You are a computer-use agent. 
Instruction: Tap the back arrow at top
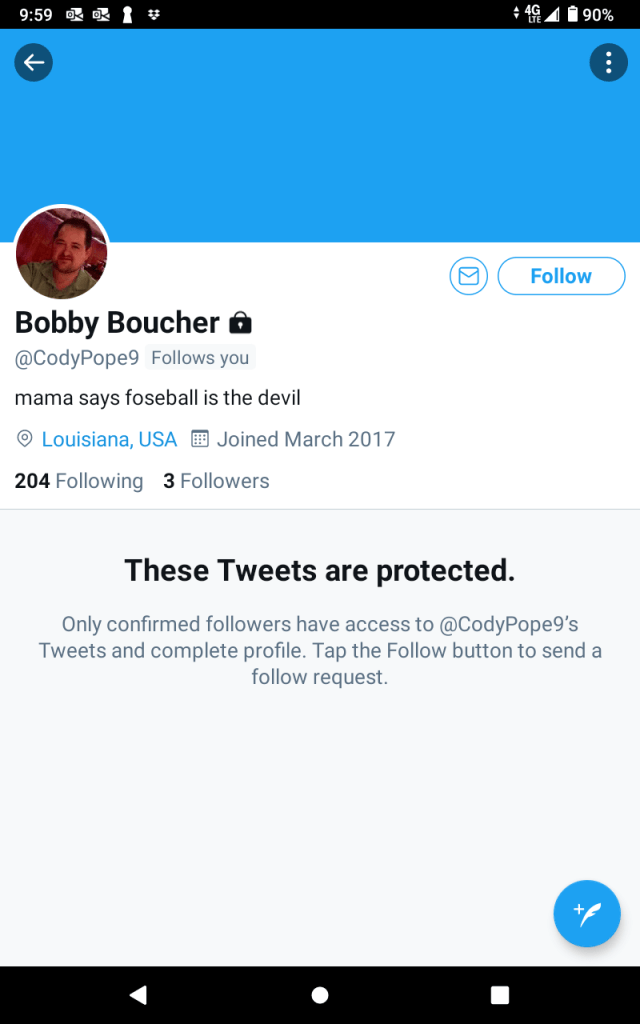tap(33, 63)
